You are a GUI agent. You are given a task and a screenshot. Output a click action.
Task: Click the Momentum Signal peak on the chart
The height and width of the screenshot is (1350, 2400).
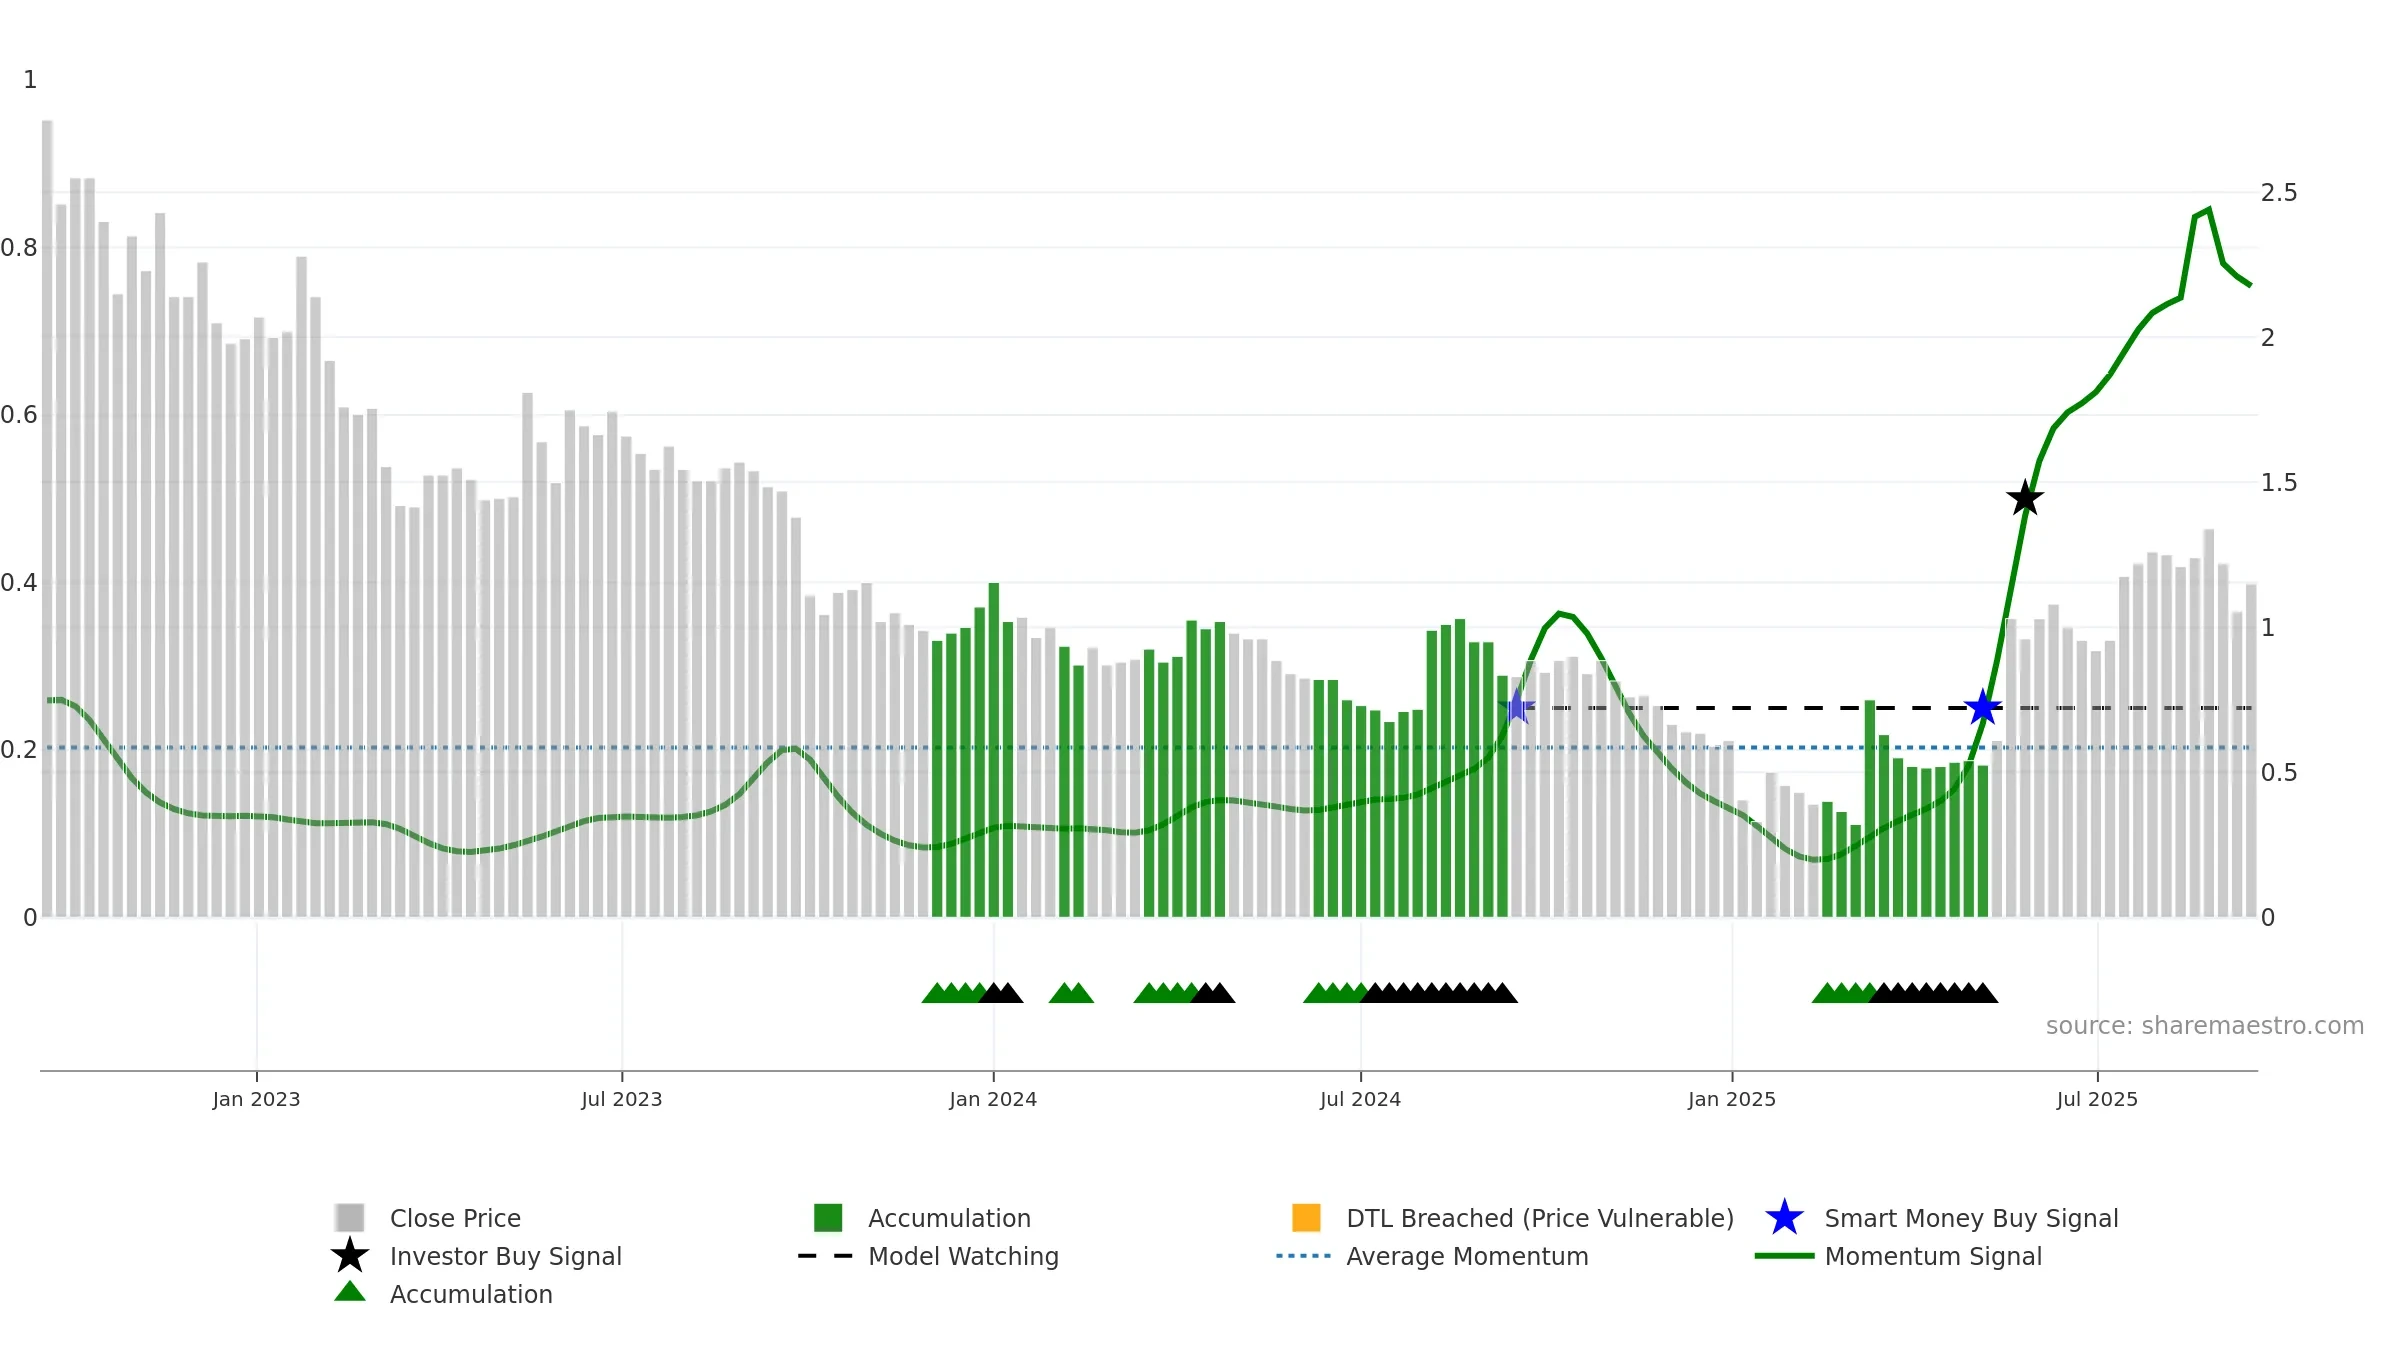point(2209,209)
